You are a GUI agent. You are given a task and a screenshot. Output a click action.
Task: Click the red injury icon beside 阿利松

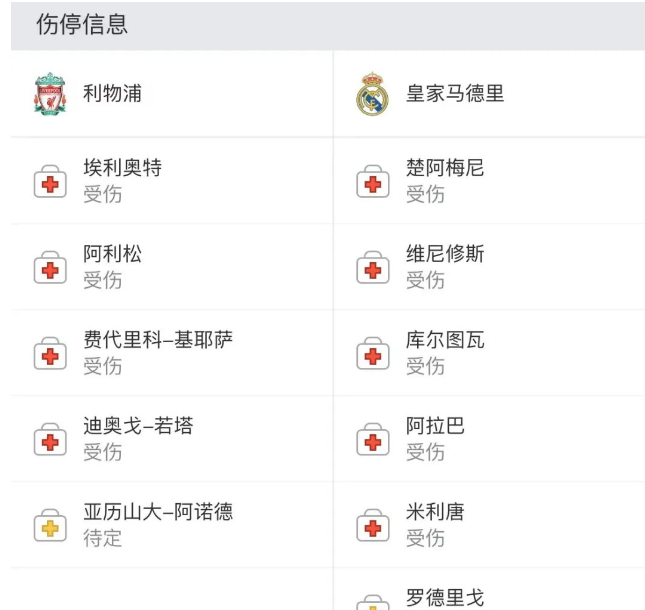click(50, 267)
